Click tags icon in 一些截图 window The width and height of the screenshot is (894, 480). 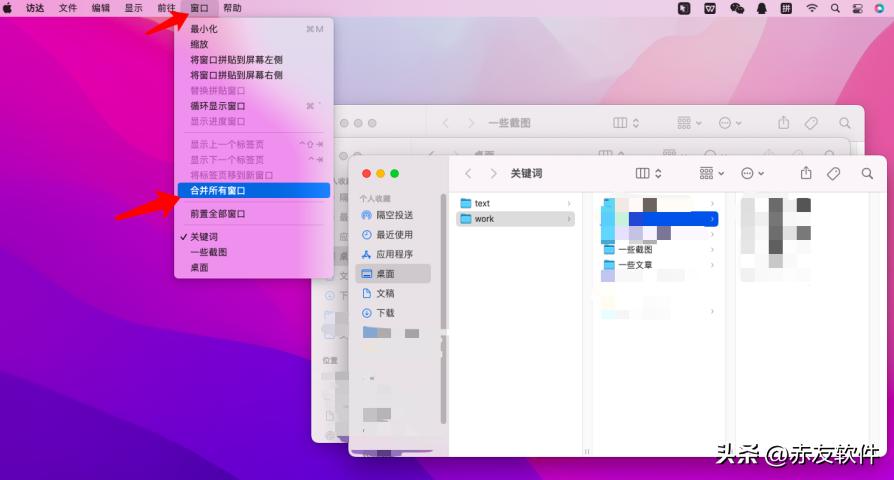click(x=811, y=123)
